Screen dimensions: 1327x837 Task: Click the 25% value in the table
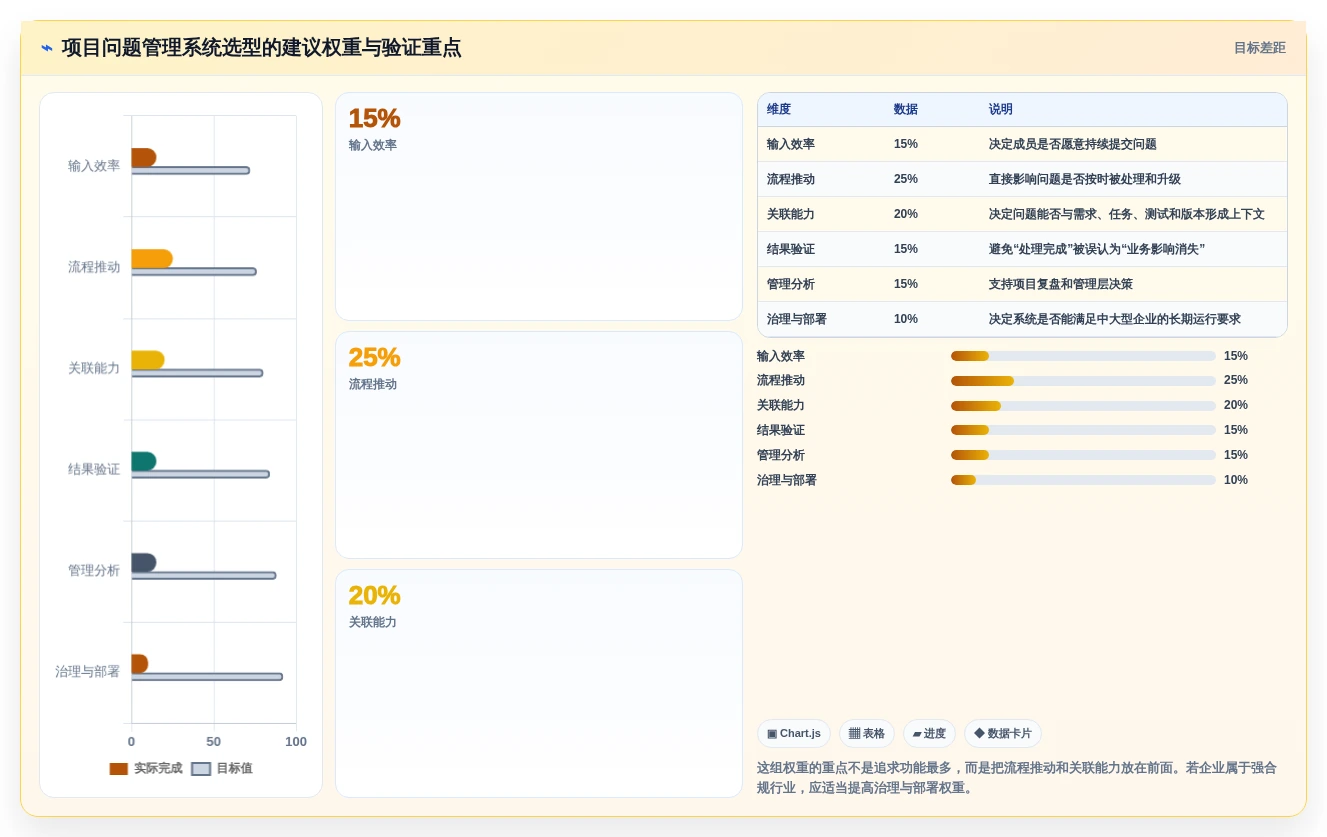pyautogui.click(x=906, y=179)
